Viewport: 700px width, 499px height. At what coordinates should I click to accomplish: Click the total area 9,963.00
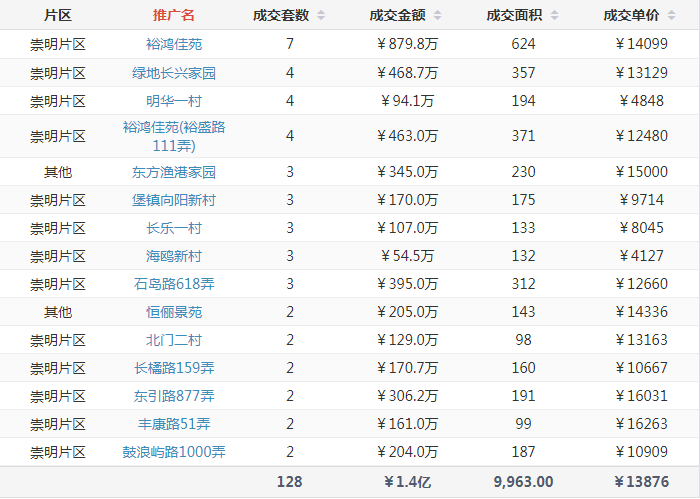(x=523, y=482)
